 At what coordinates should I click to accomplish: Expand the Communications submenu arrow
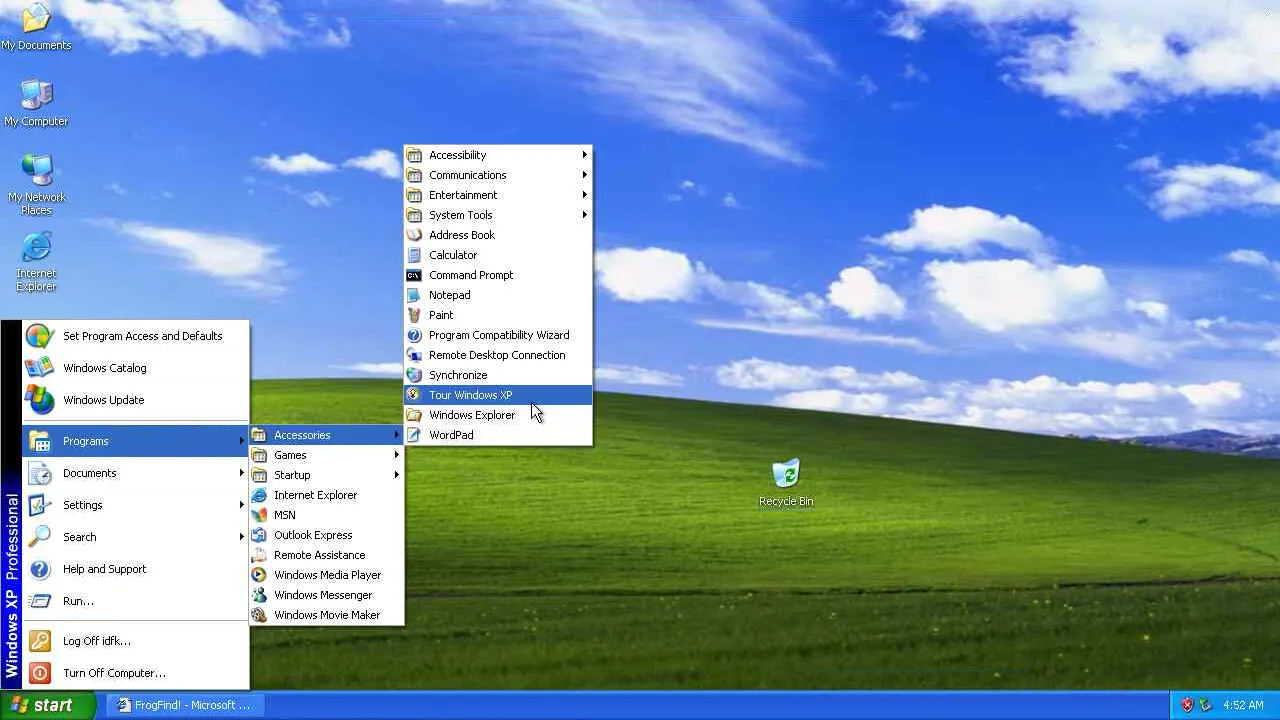click(584, 175)
